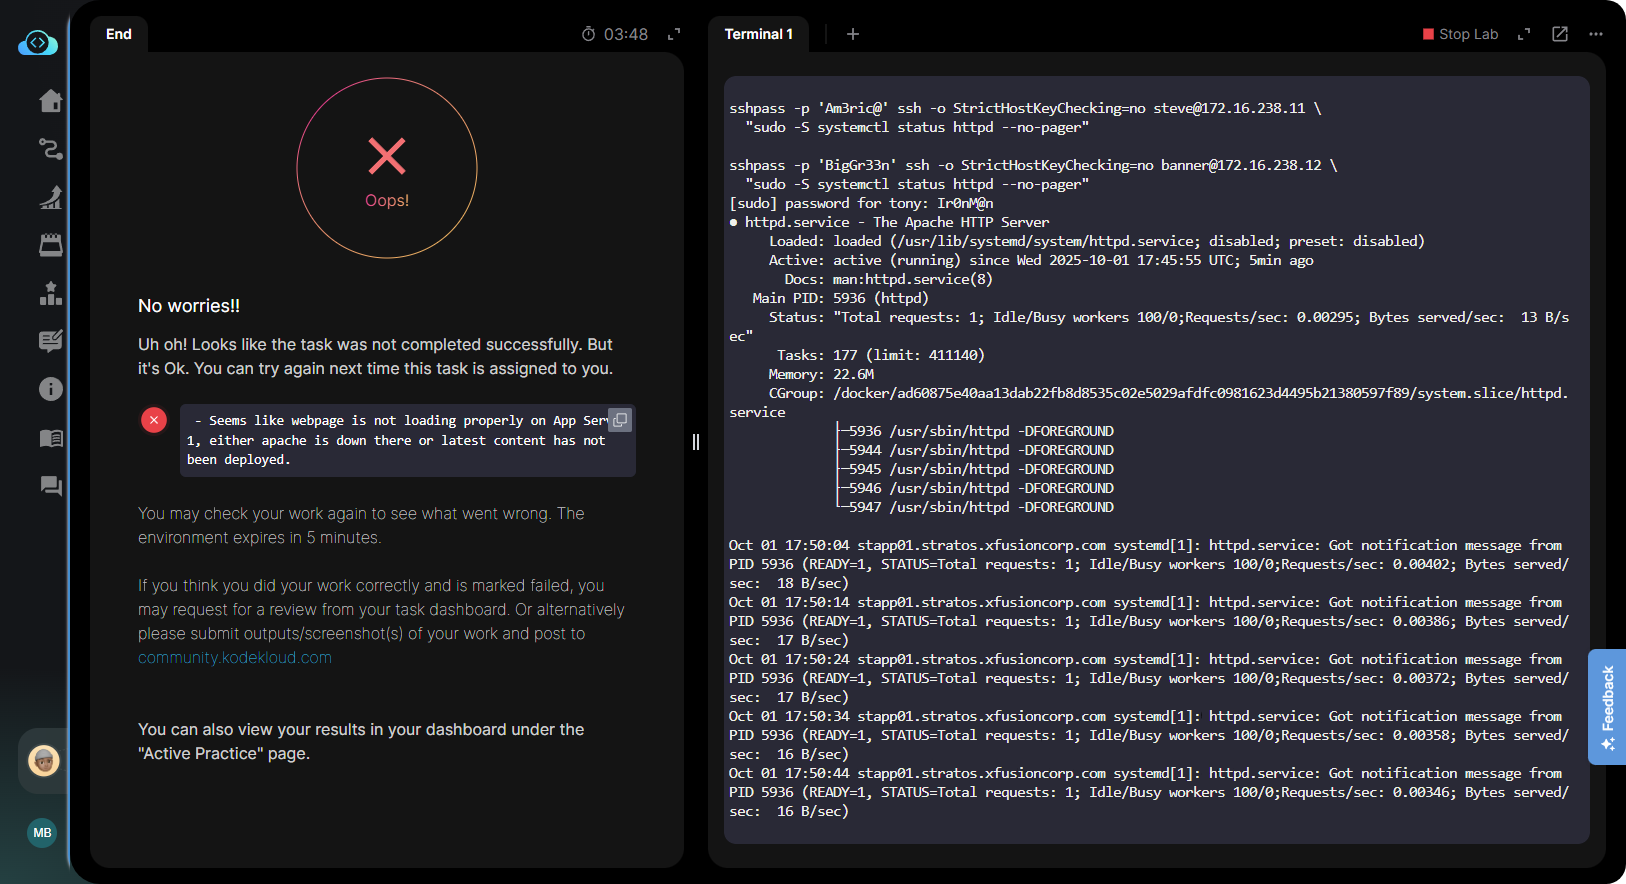
Task: Switch to the Terminal 1 tab
Action: 758,34
